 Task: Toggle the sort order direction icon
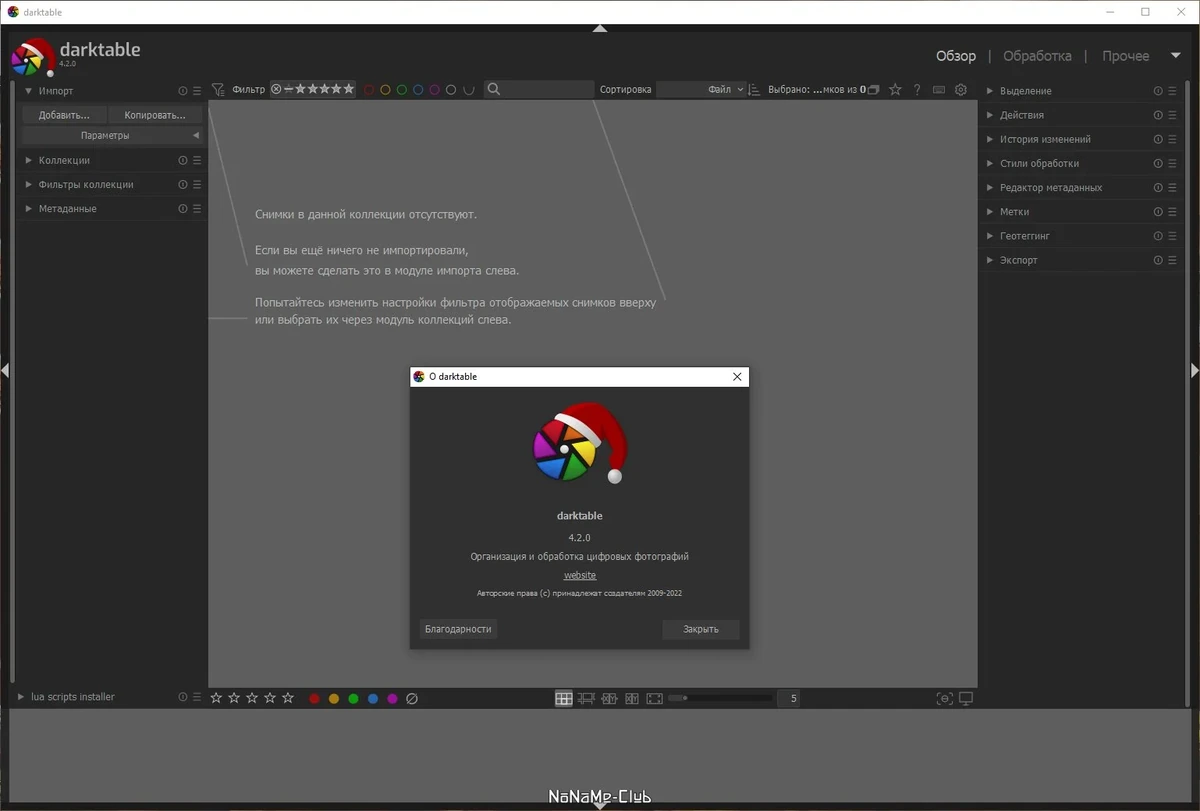pos(754,90)
